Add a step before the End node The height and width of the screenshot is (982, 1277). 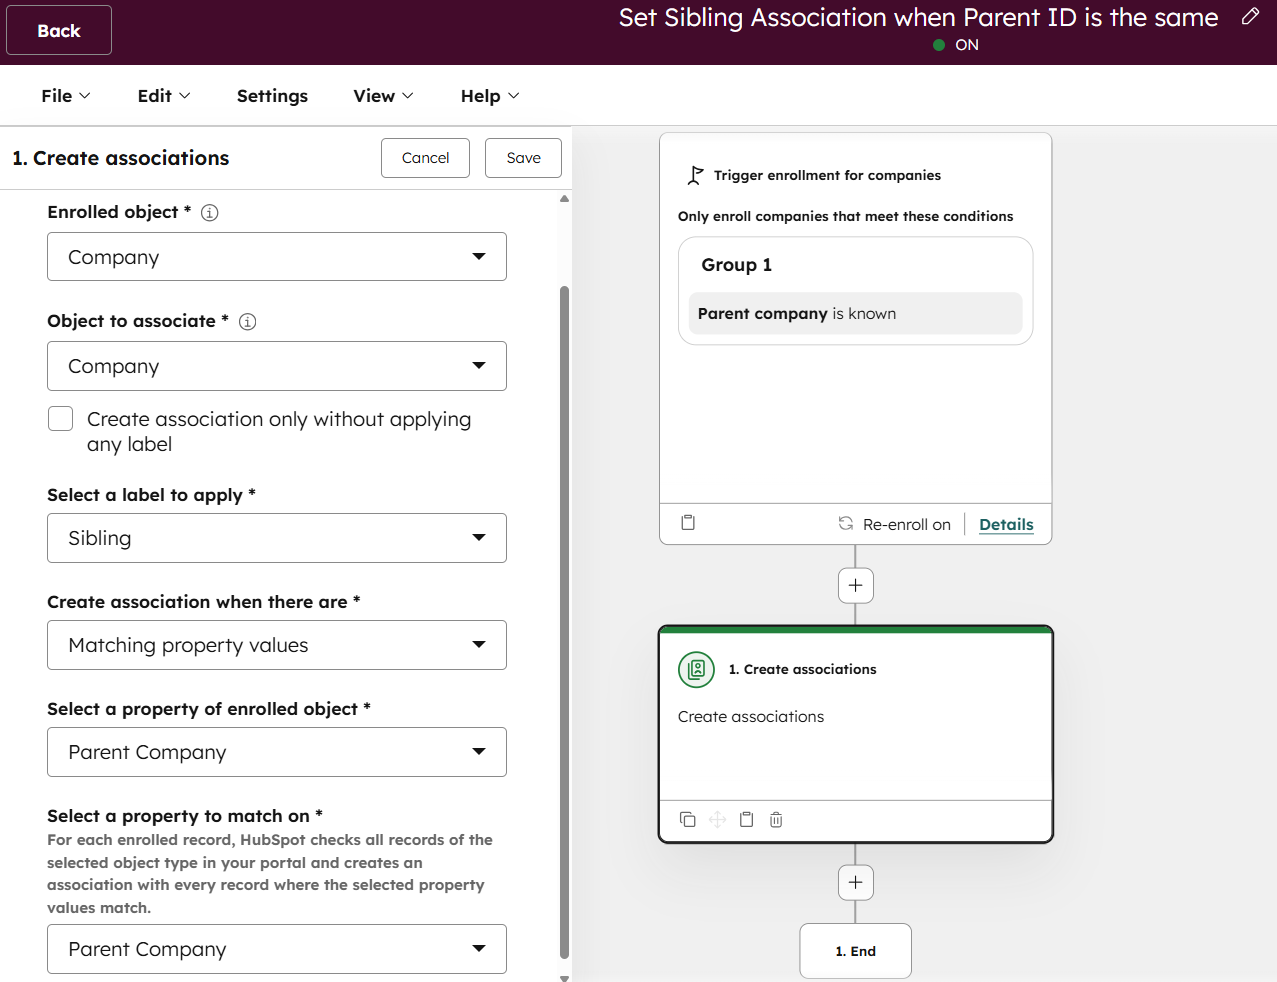855,882
